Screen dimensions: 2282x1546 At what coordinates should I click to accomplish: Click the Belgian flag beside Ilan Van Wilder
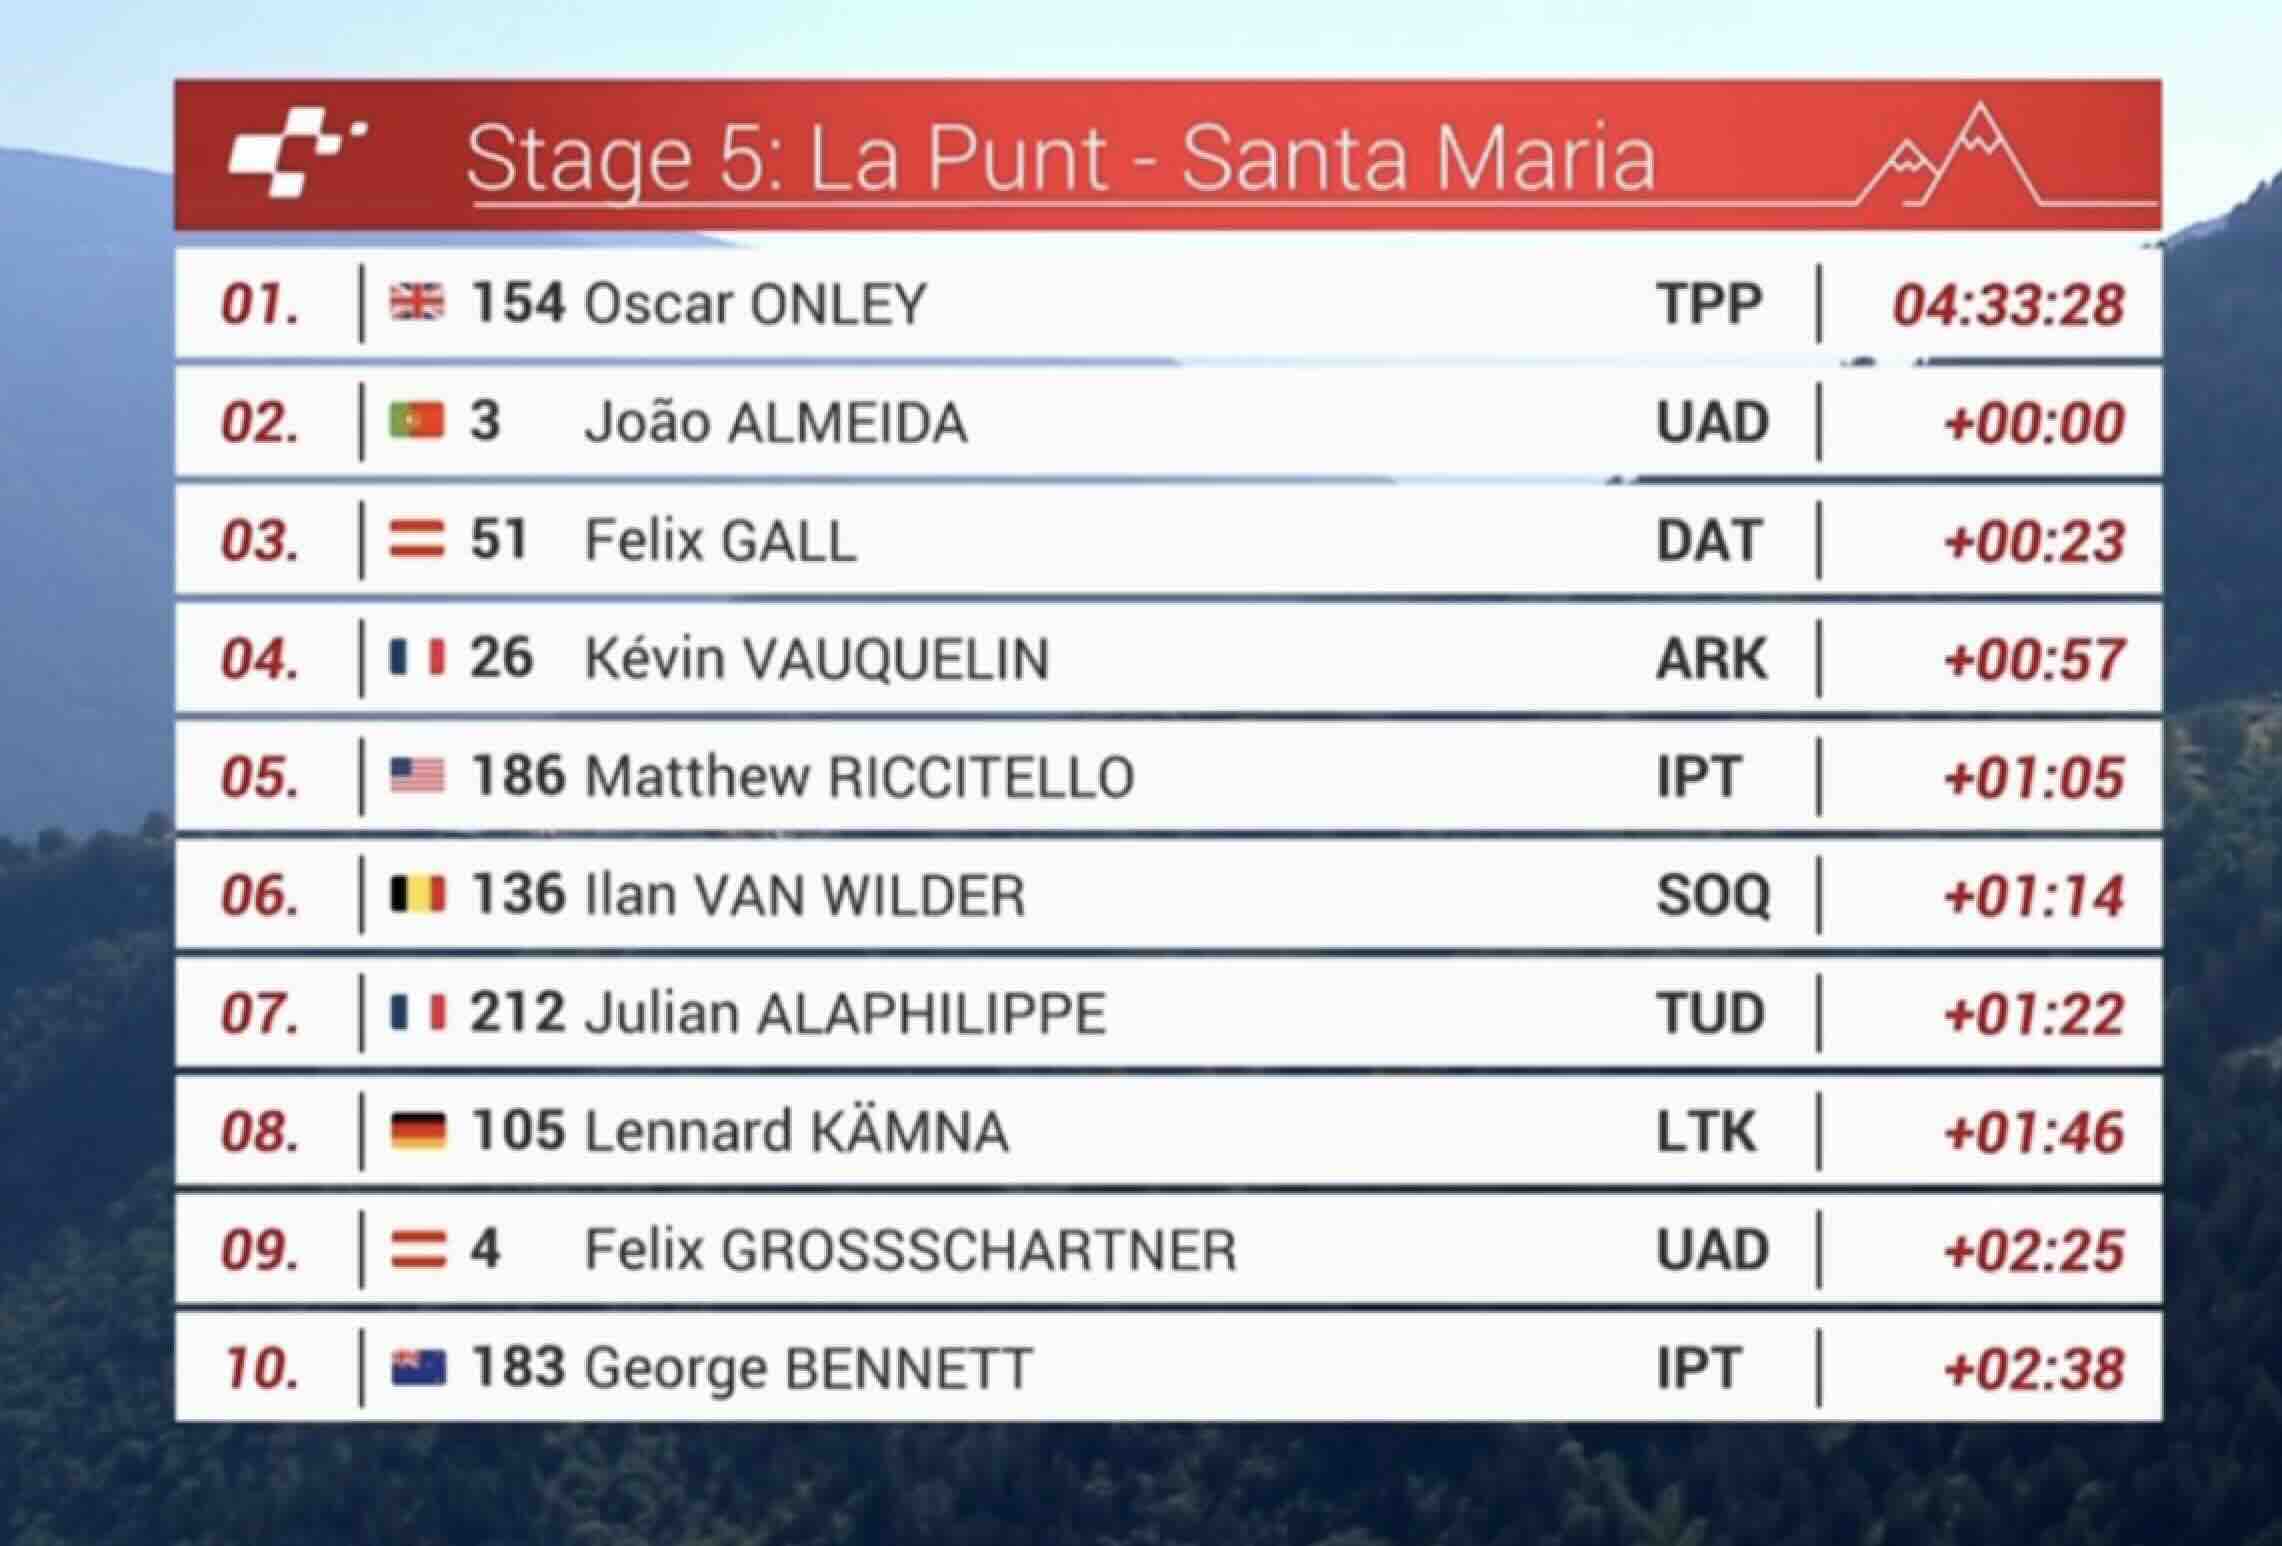[x=416, y=894]
